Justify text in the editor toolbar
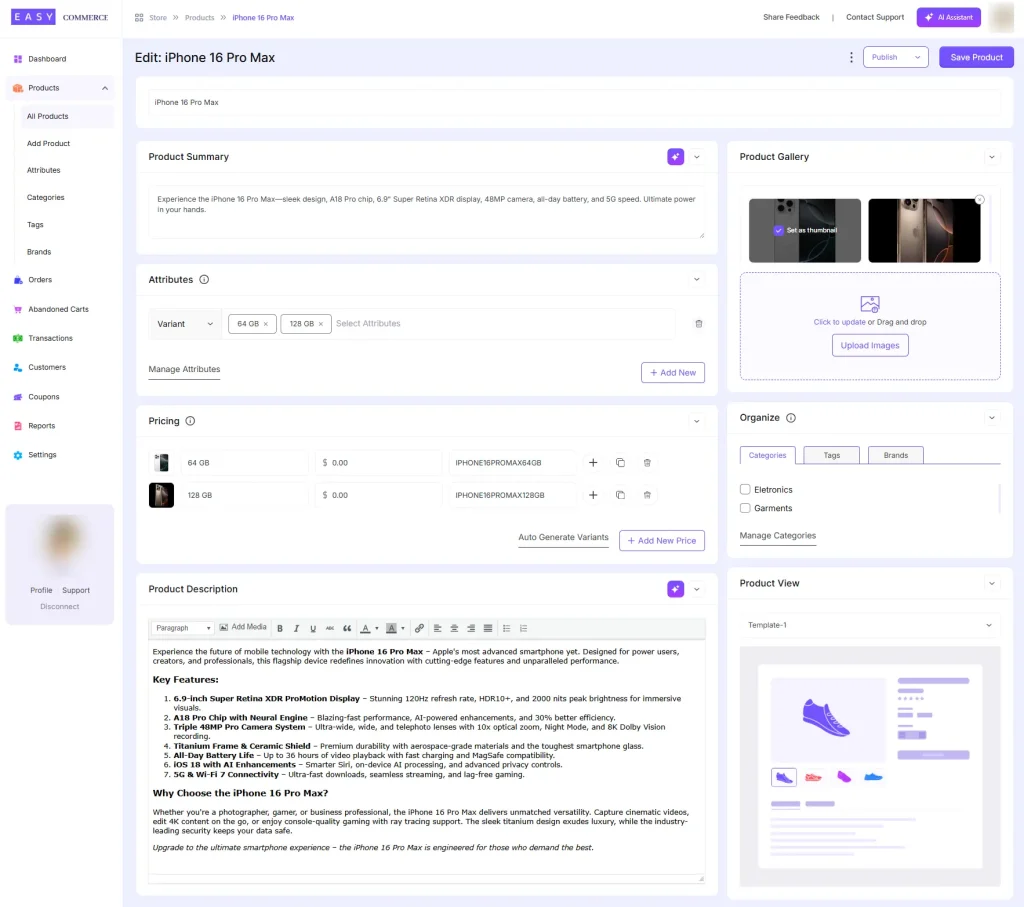Image resolution: width=1024 pixels, height=907 pixels. pos(487,628)
